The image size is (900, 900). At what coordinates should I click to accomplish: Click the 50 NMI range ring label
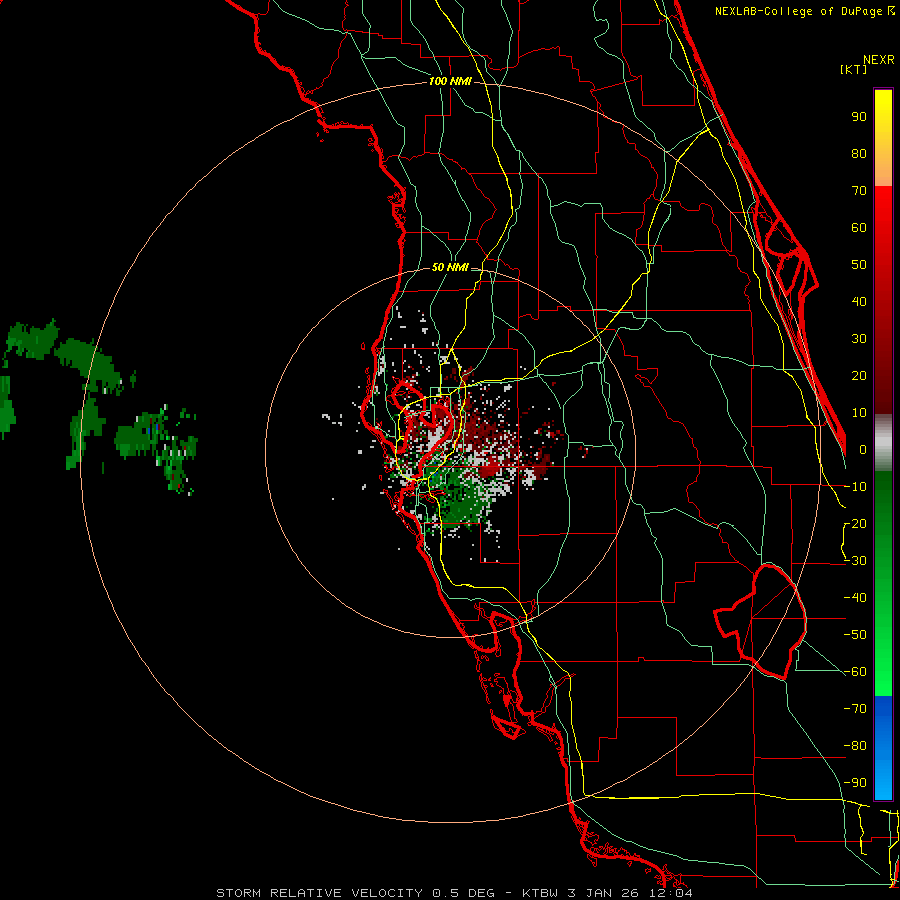[x=450, y=267]
